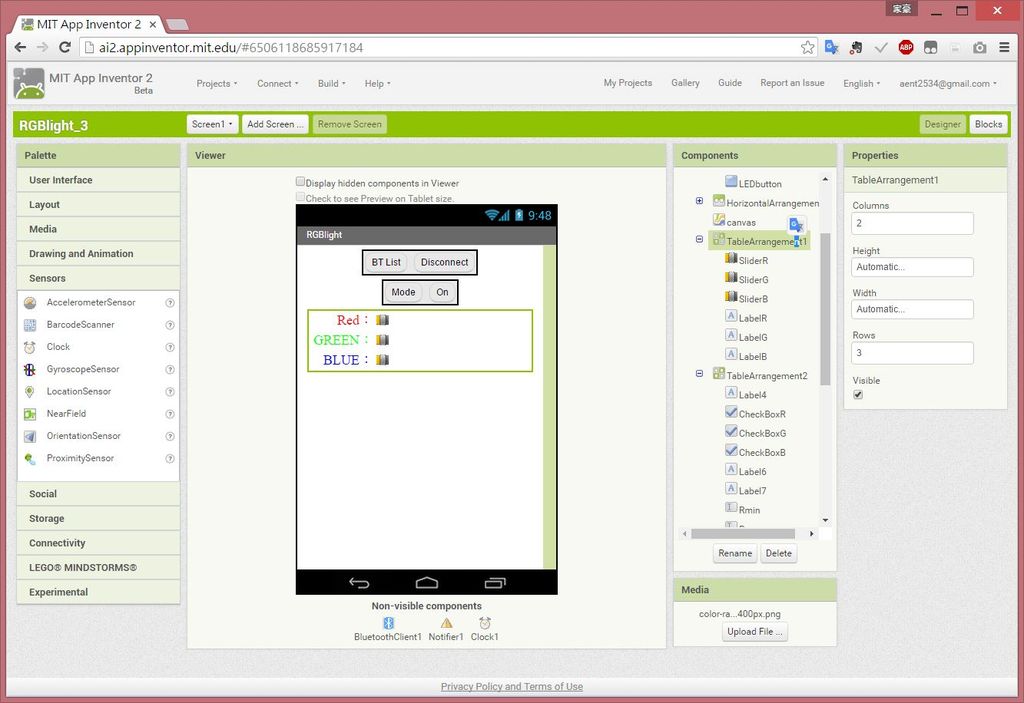1024x703 pixels.
Task: Select SliderR in components tree
Action: click(753, 261)
